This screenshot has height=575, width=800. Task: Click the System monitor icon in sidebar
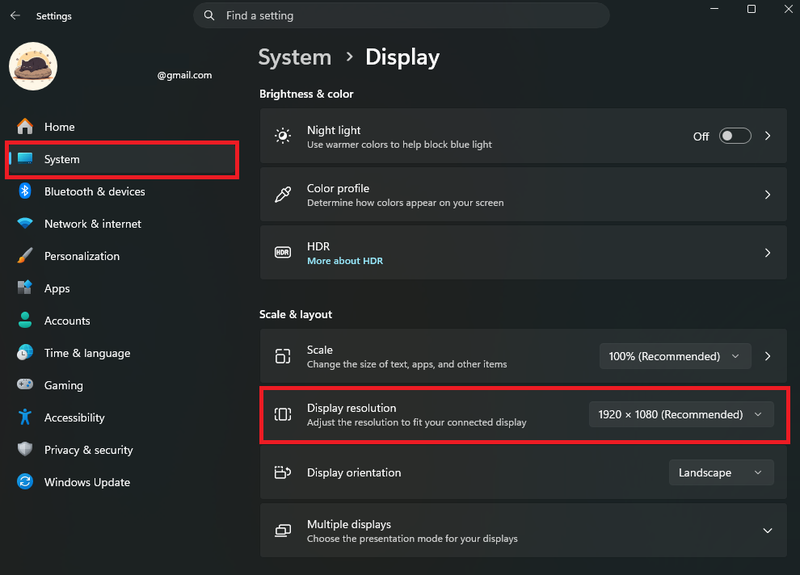24,158
